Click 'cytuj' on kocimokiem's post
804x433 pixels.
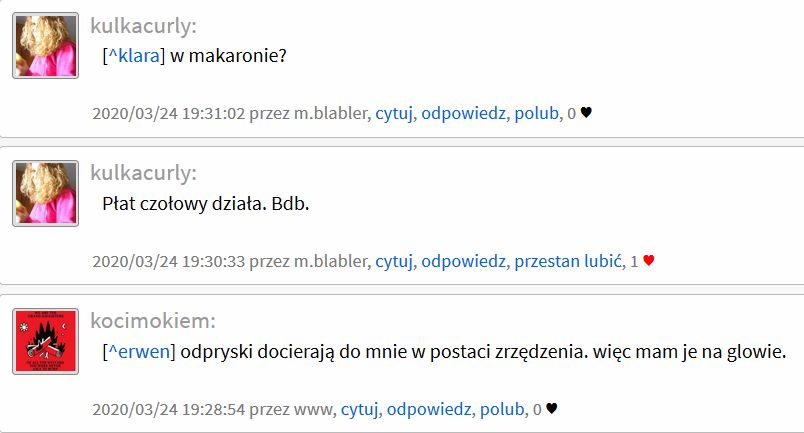pos(359,409)
